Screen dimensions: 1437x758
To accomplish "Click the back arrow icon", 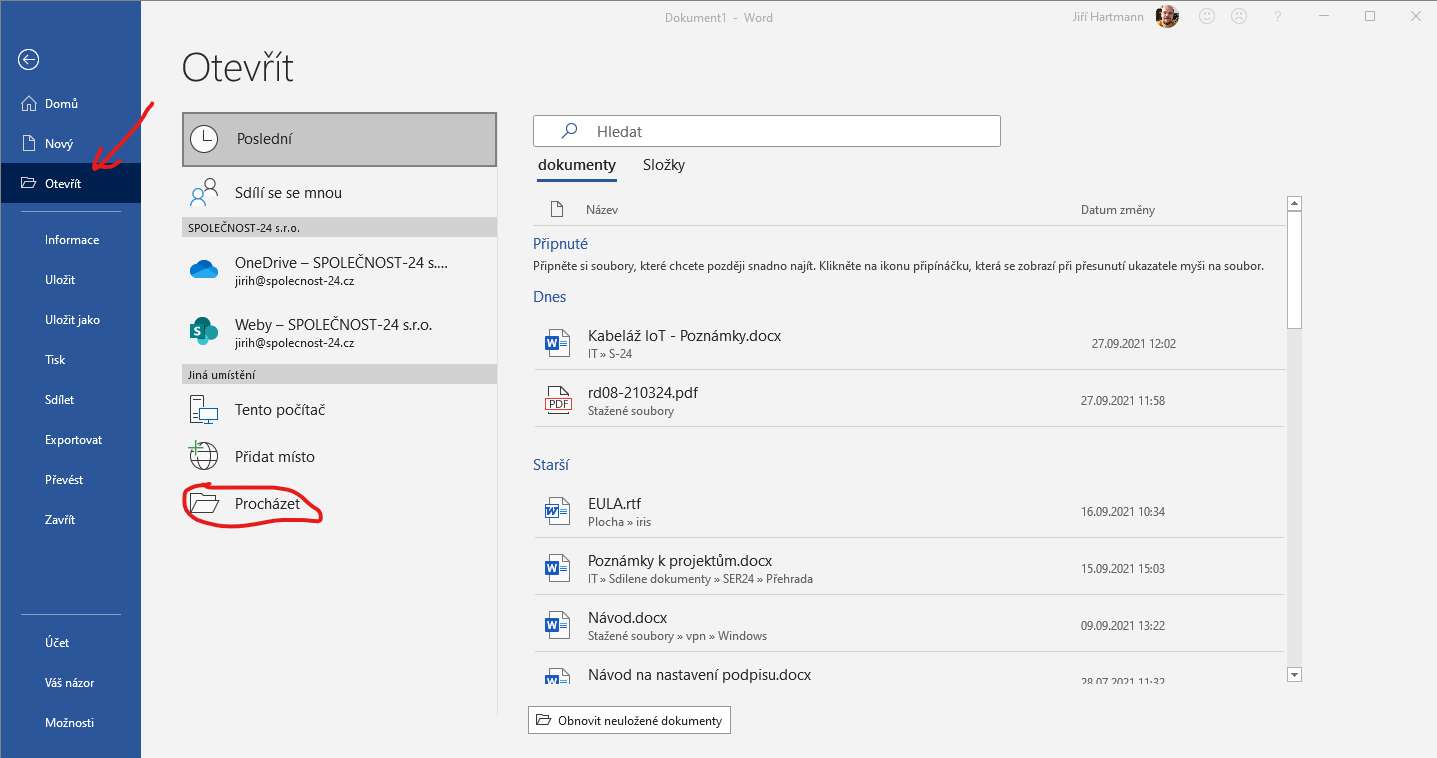I will (28, 60).
